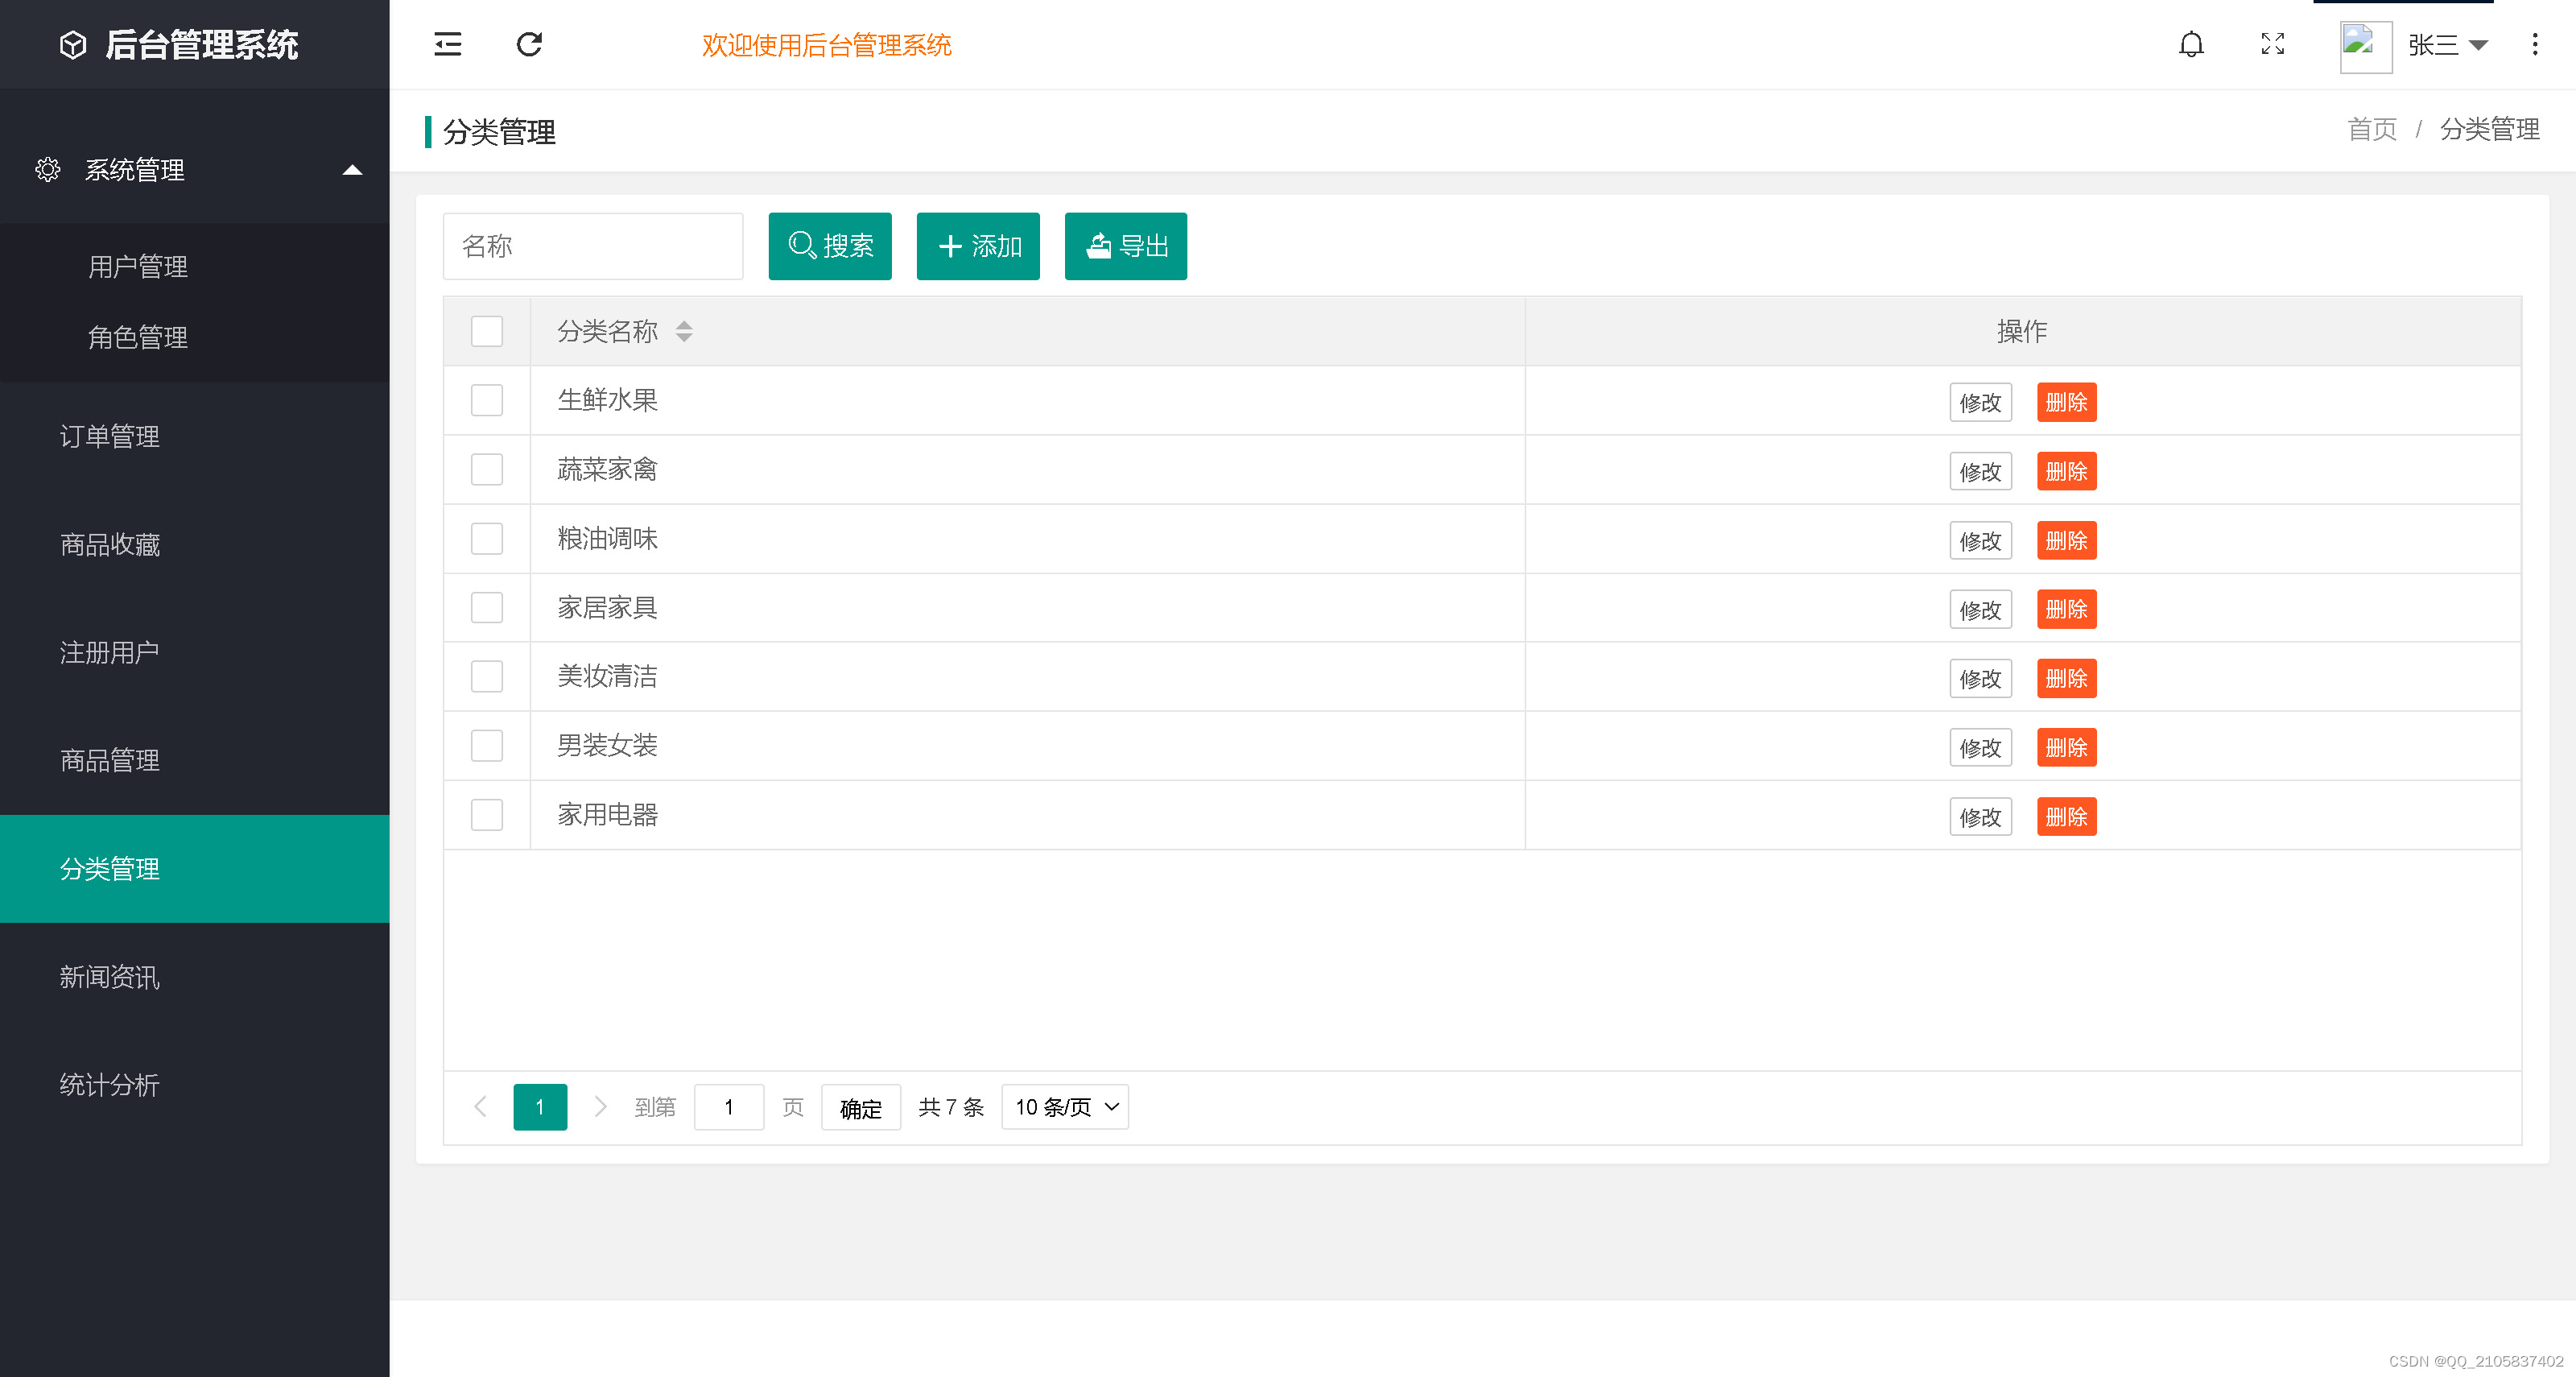Check the 家用电器 row checkbox
2576x1377 pixels.
pyautogui.click(x=487, y=814)
